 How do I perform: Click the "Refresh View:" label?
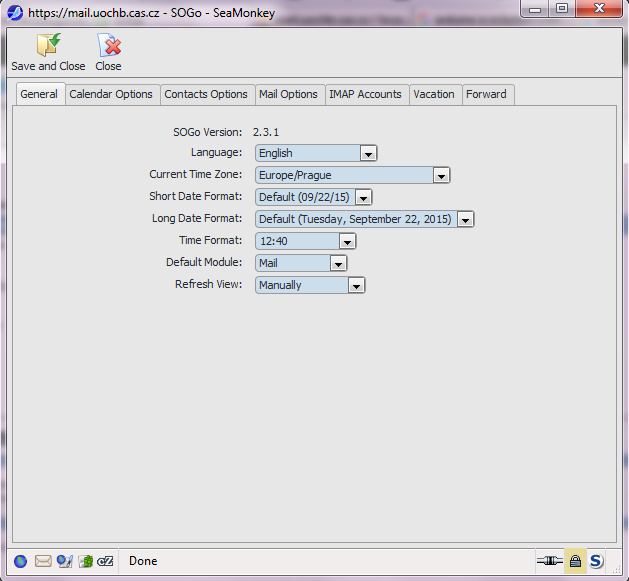click(x=209, y=284)
